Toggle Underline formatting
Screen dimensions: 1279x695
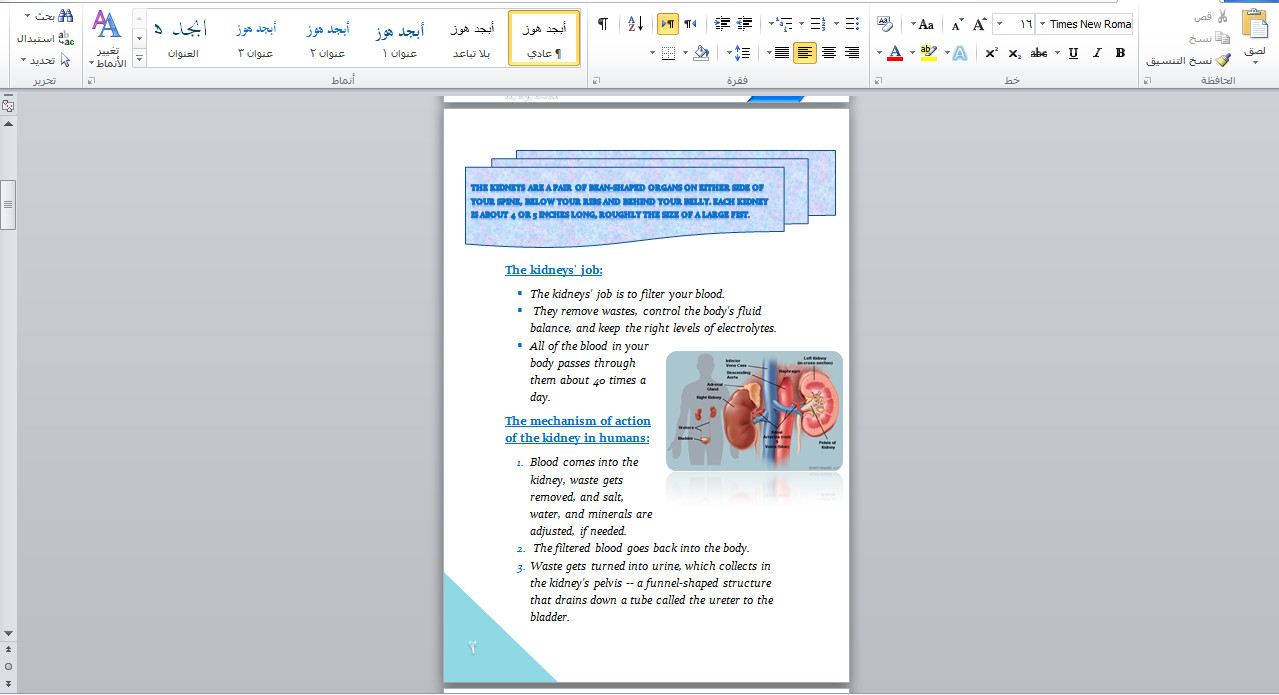pos(1073,53)
